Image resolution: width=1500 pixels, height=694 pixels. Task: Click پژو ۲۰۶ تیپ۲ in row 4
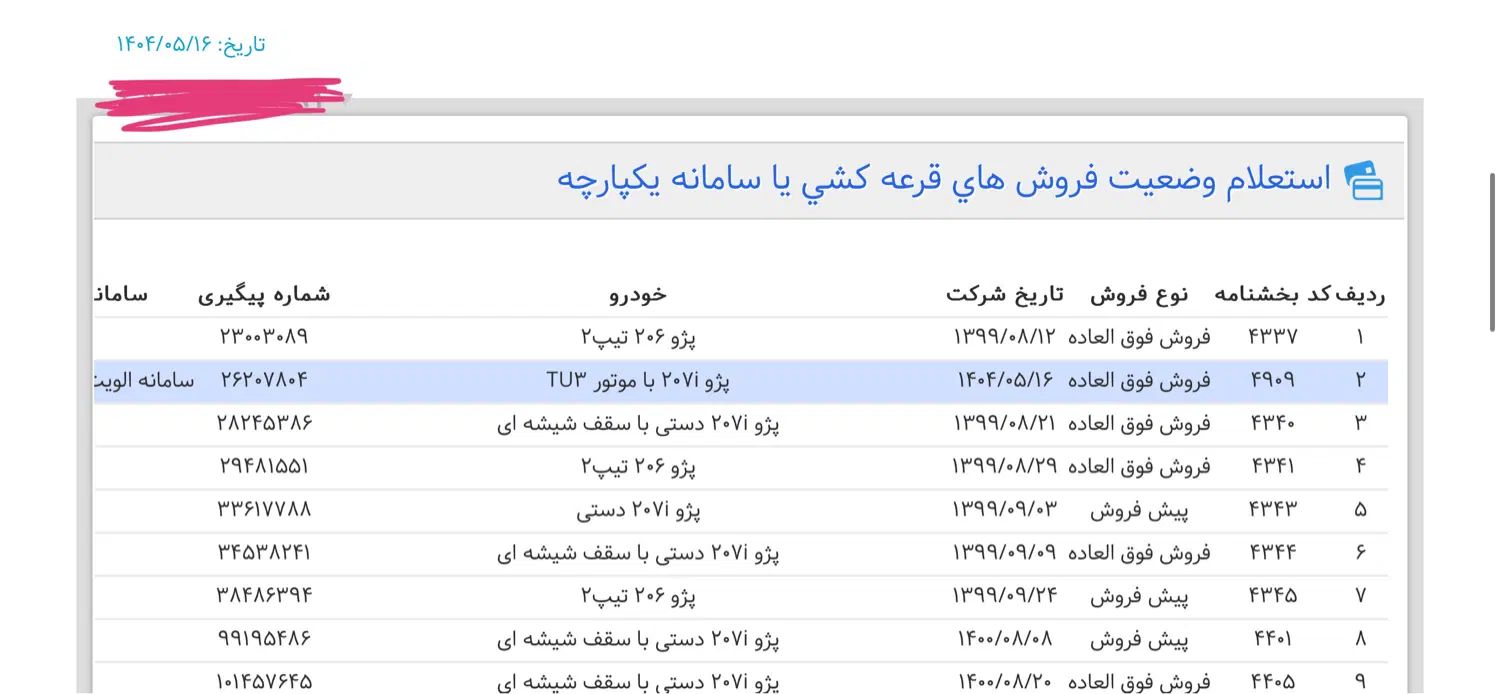(638, 466)
